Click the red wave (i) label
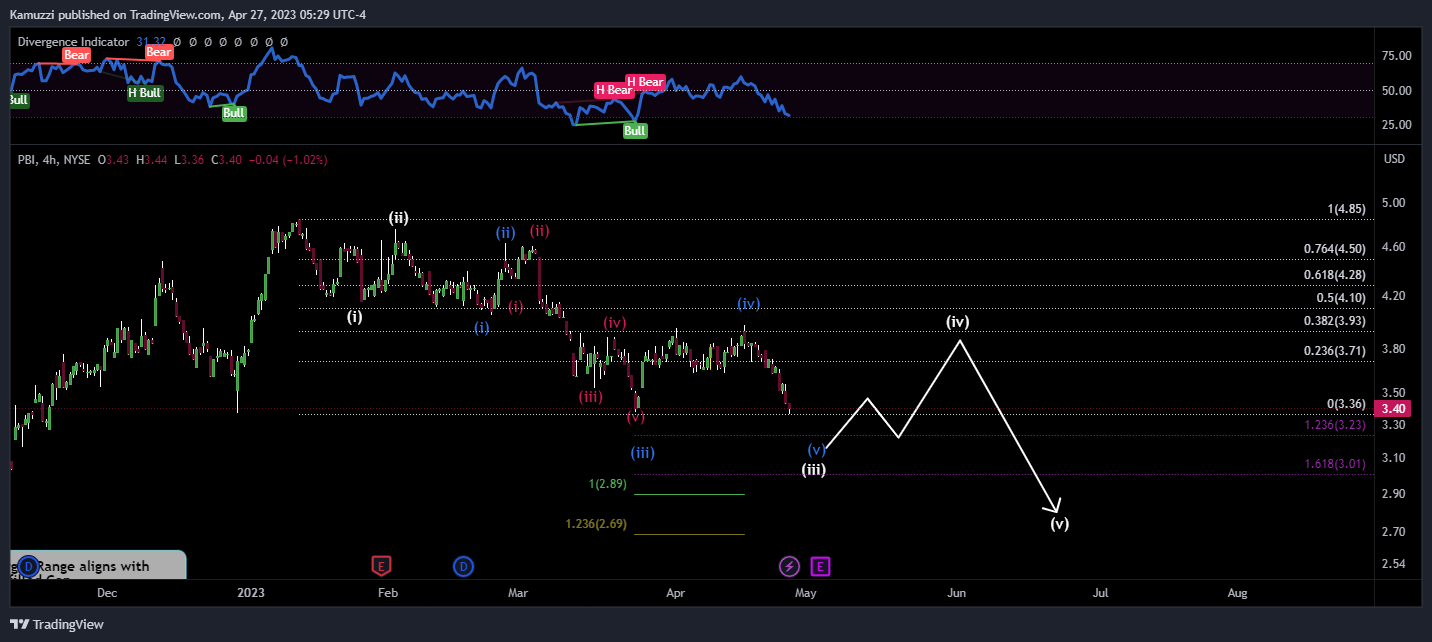1432x642 pixels. coord(515,307)
